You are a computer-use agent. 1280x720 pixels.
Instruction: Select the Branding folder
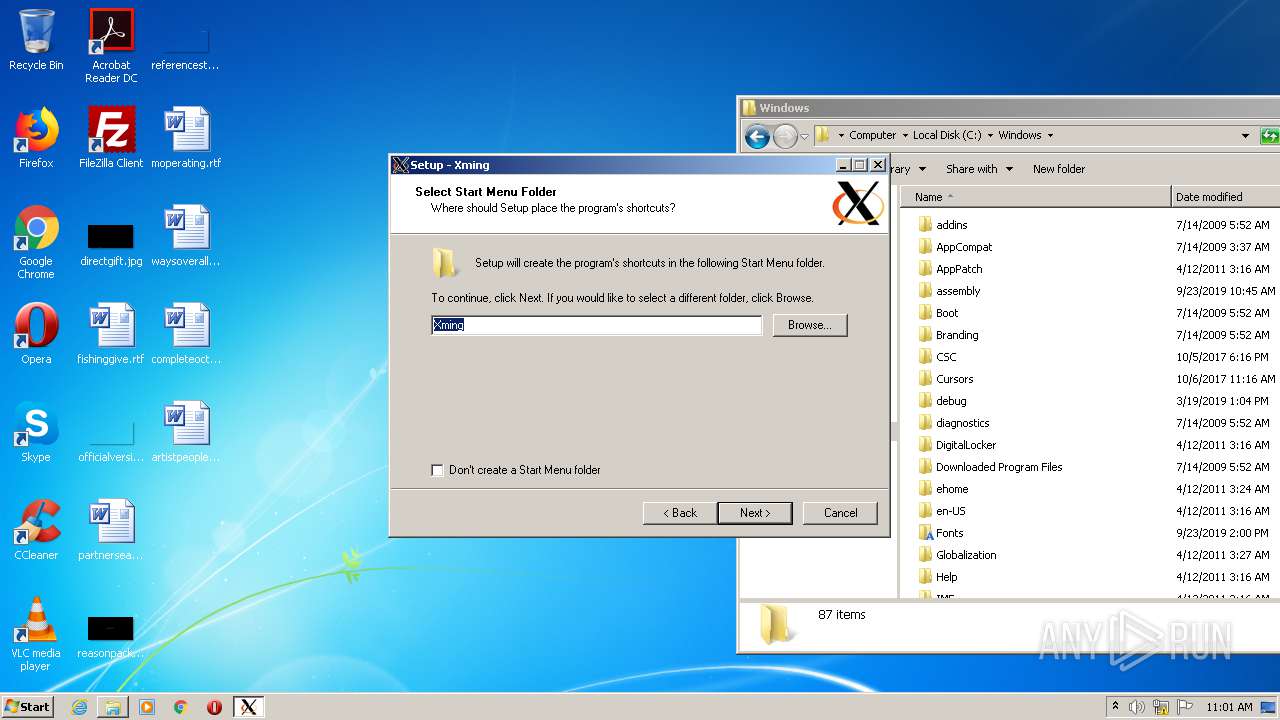pos(957,335)
